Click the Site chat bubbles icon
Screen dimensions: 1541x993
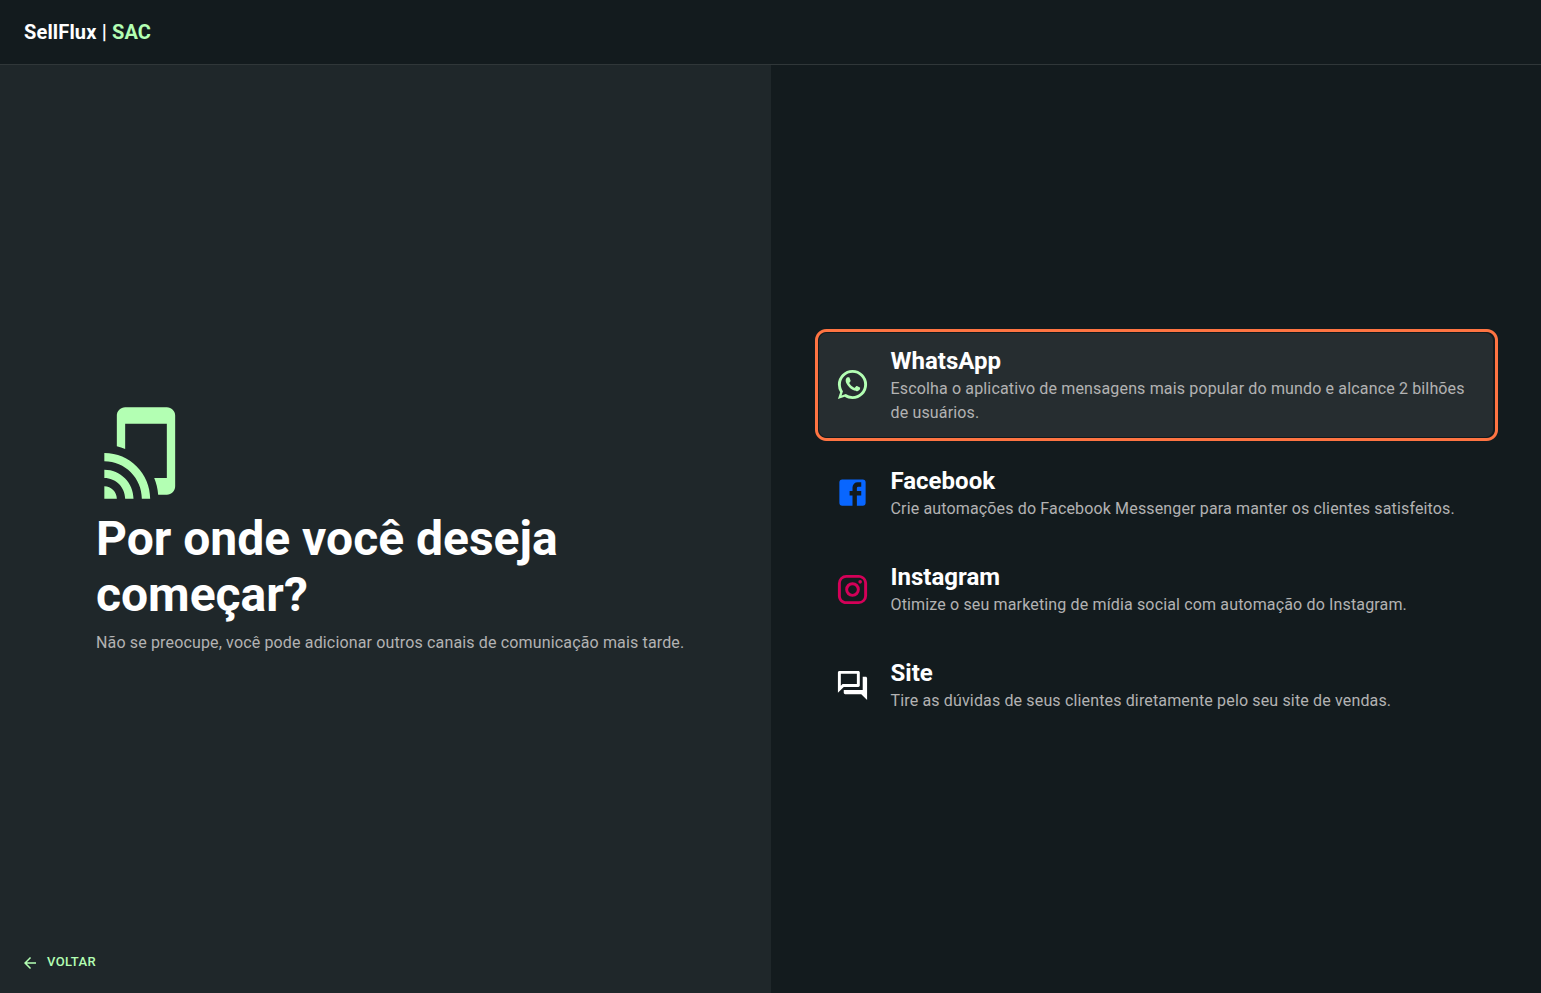coord(852,685)
